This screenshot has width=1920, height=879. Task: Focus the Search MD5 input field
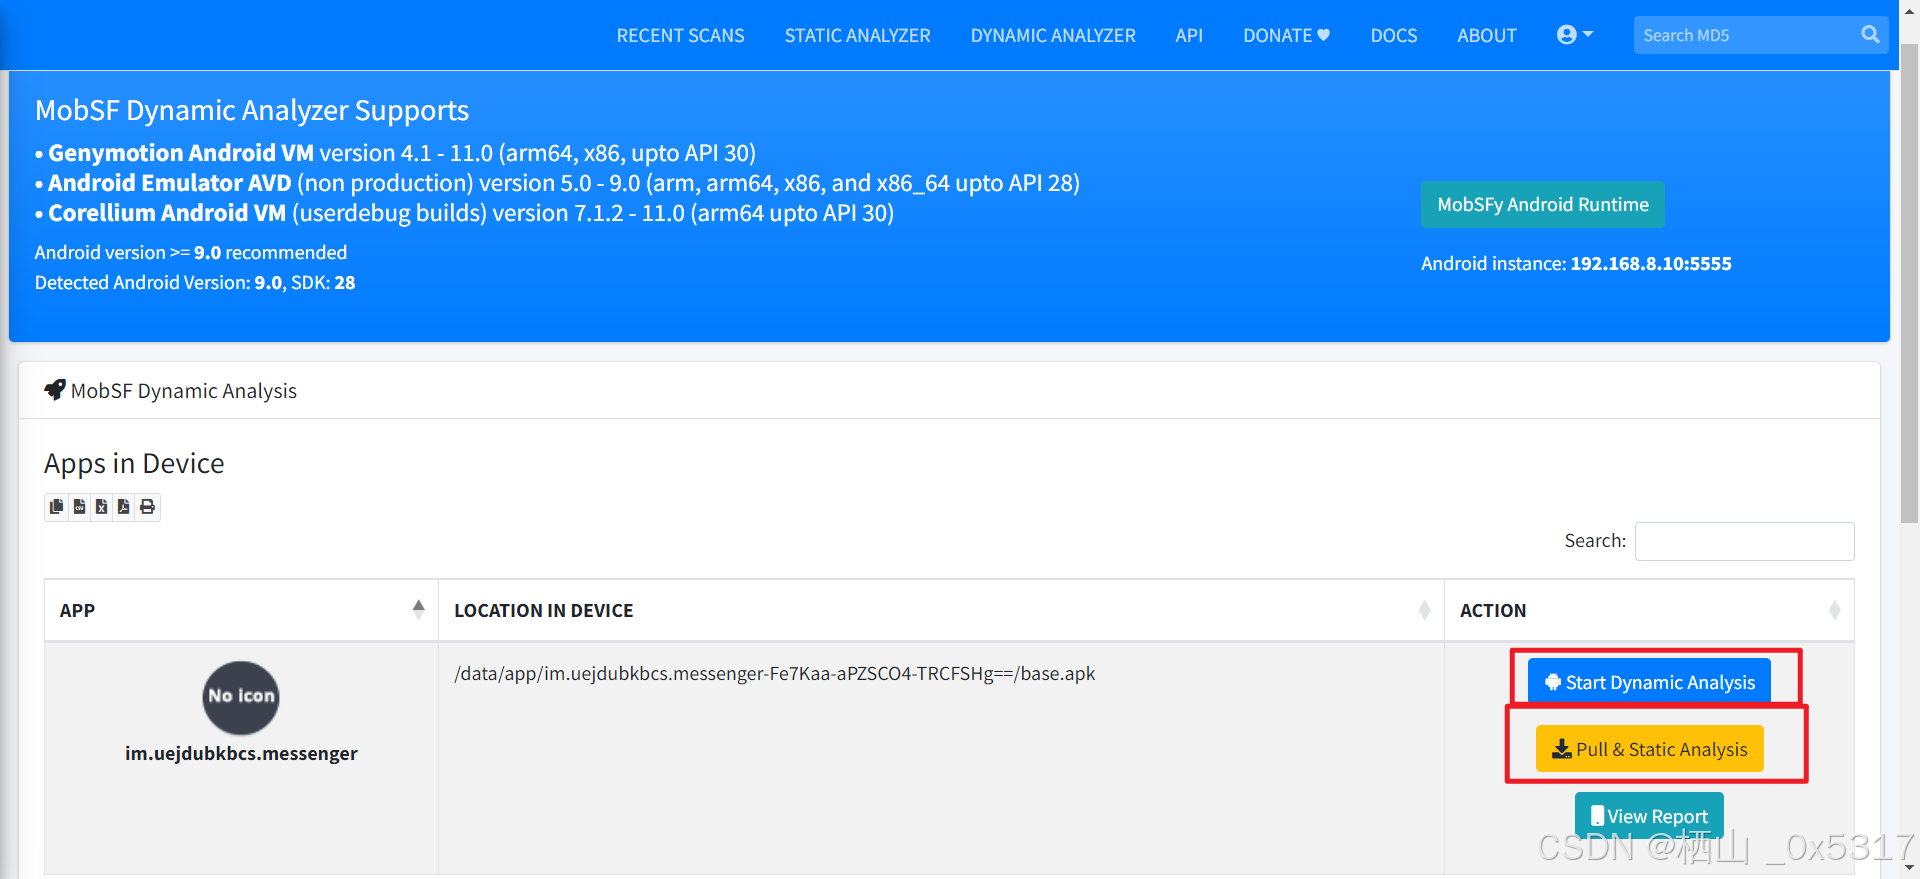1745,35
